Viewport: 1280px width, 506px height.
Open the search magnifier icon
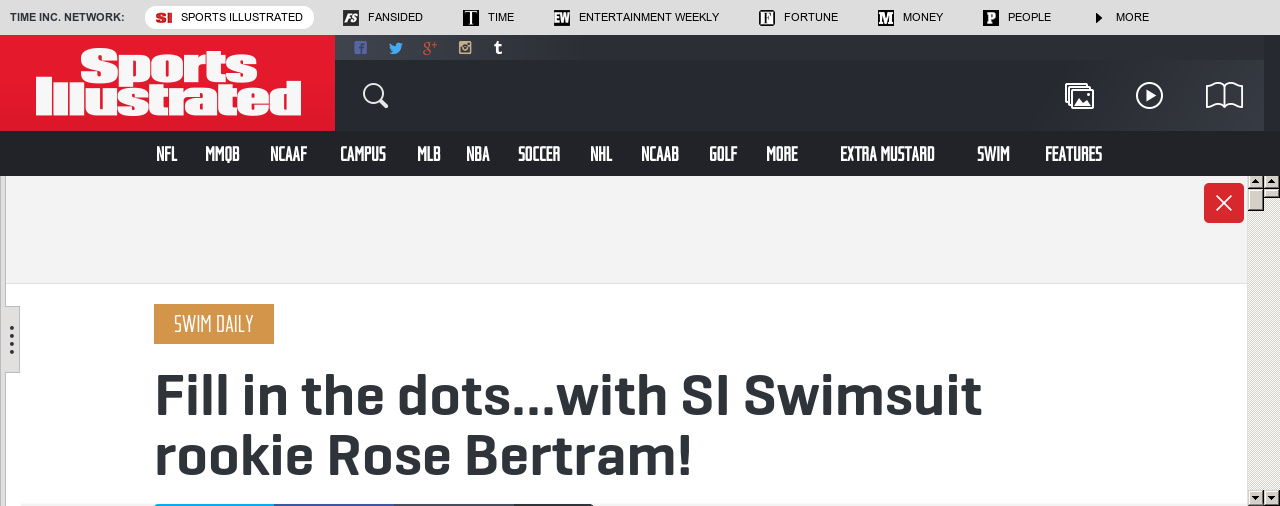[x=376, y=96]
